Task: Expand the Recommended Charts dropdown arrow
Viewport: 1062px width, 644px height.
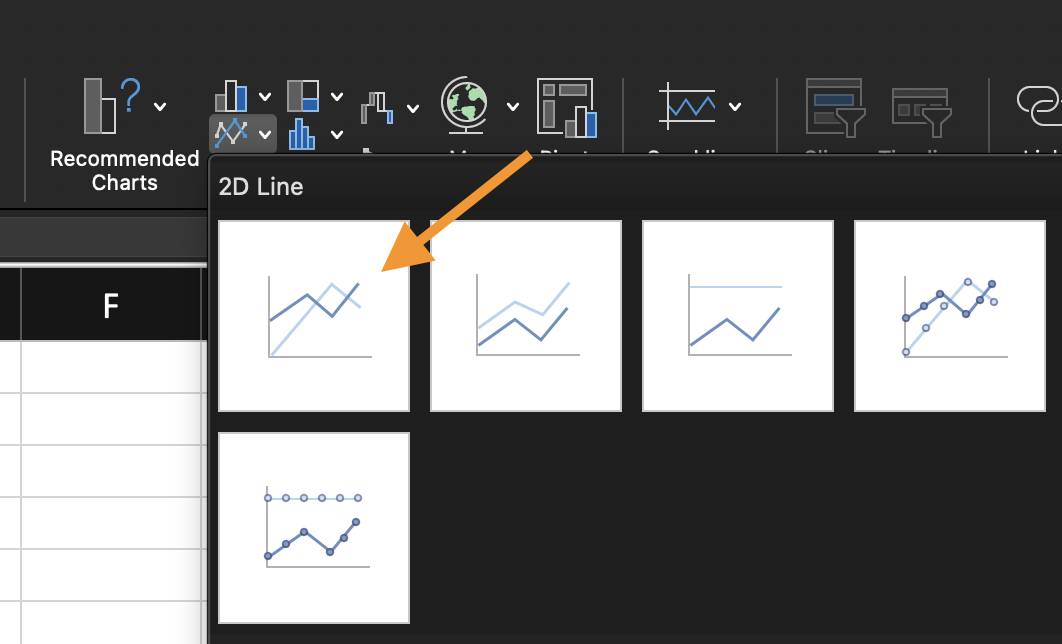Action: (160, 106)
